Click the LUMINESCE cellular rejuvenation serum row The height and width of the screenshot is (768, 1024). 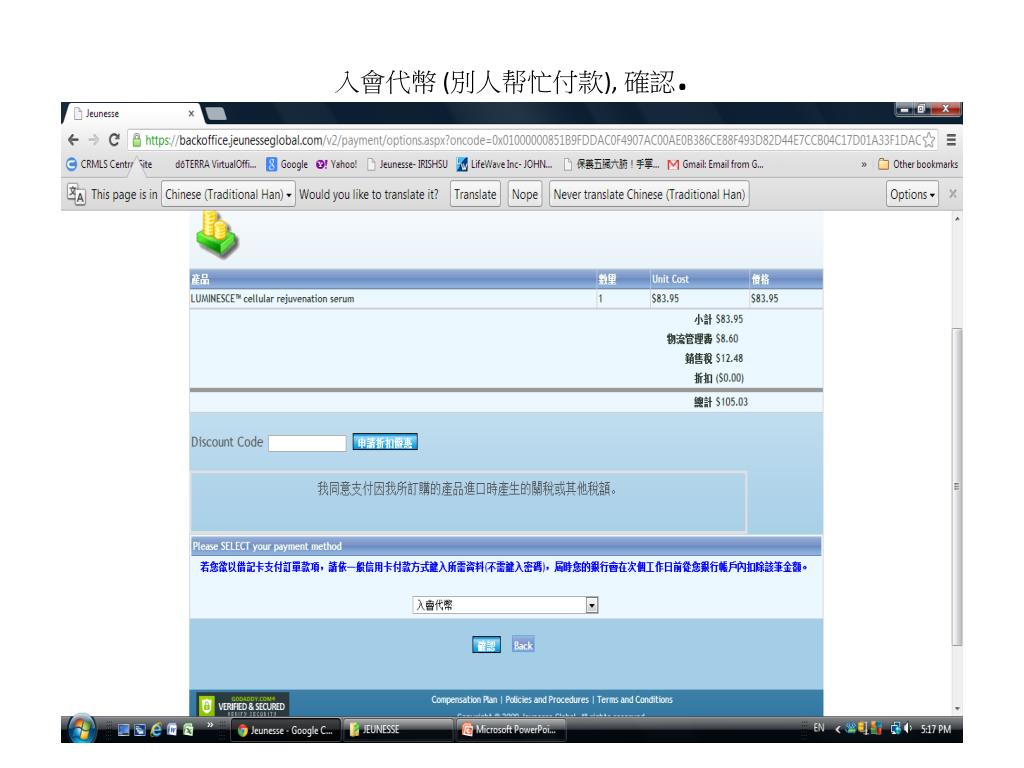505,298
